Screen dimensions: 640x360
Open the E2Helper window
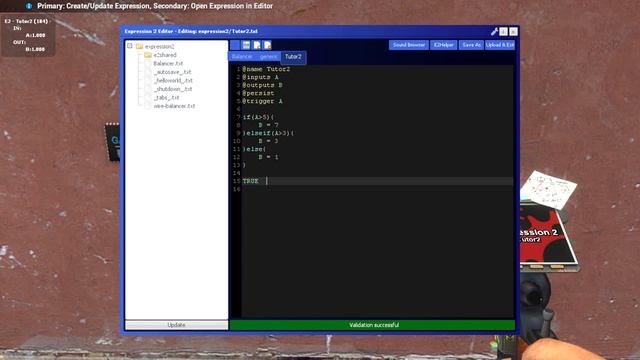tap(444, 45)
